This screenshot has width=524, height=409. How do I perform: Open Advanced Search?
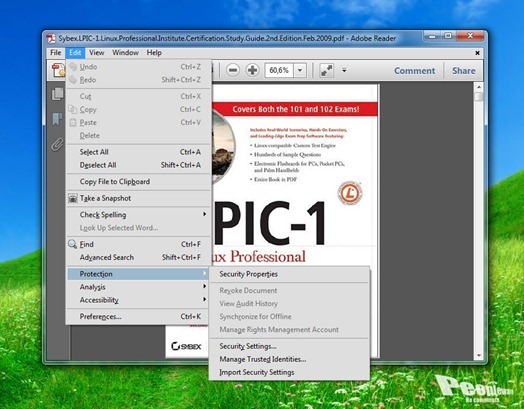tap(139, 257)
